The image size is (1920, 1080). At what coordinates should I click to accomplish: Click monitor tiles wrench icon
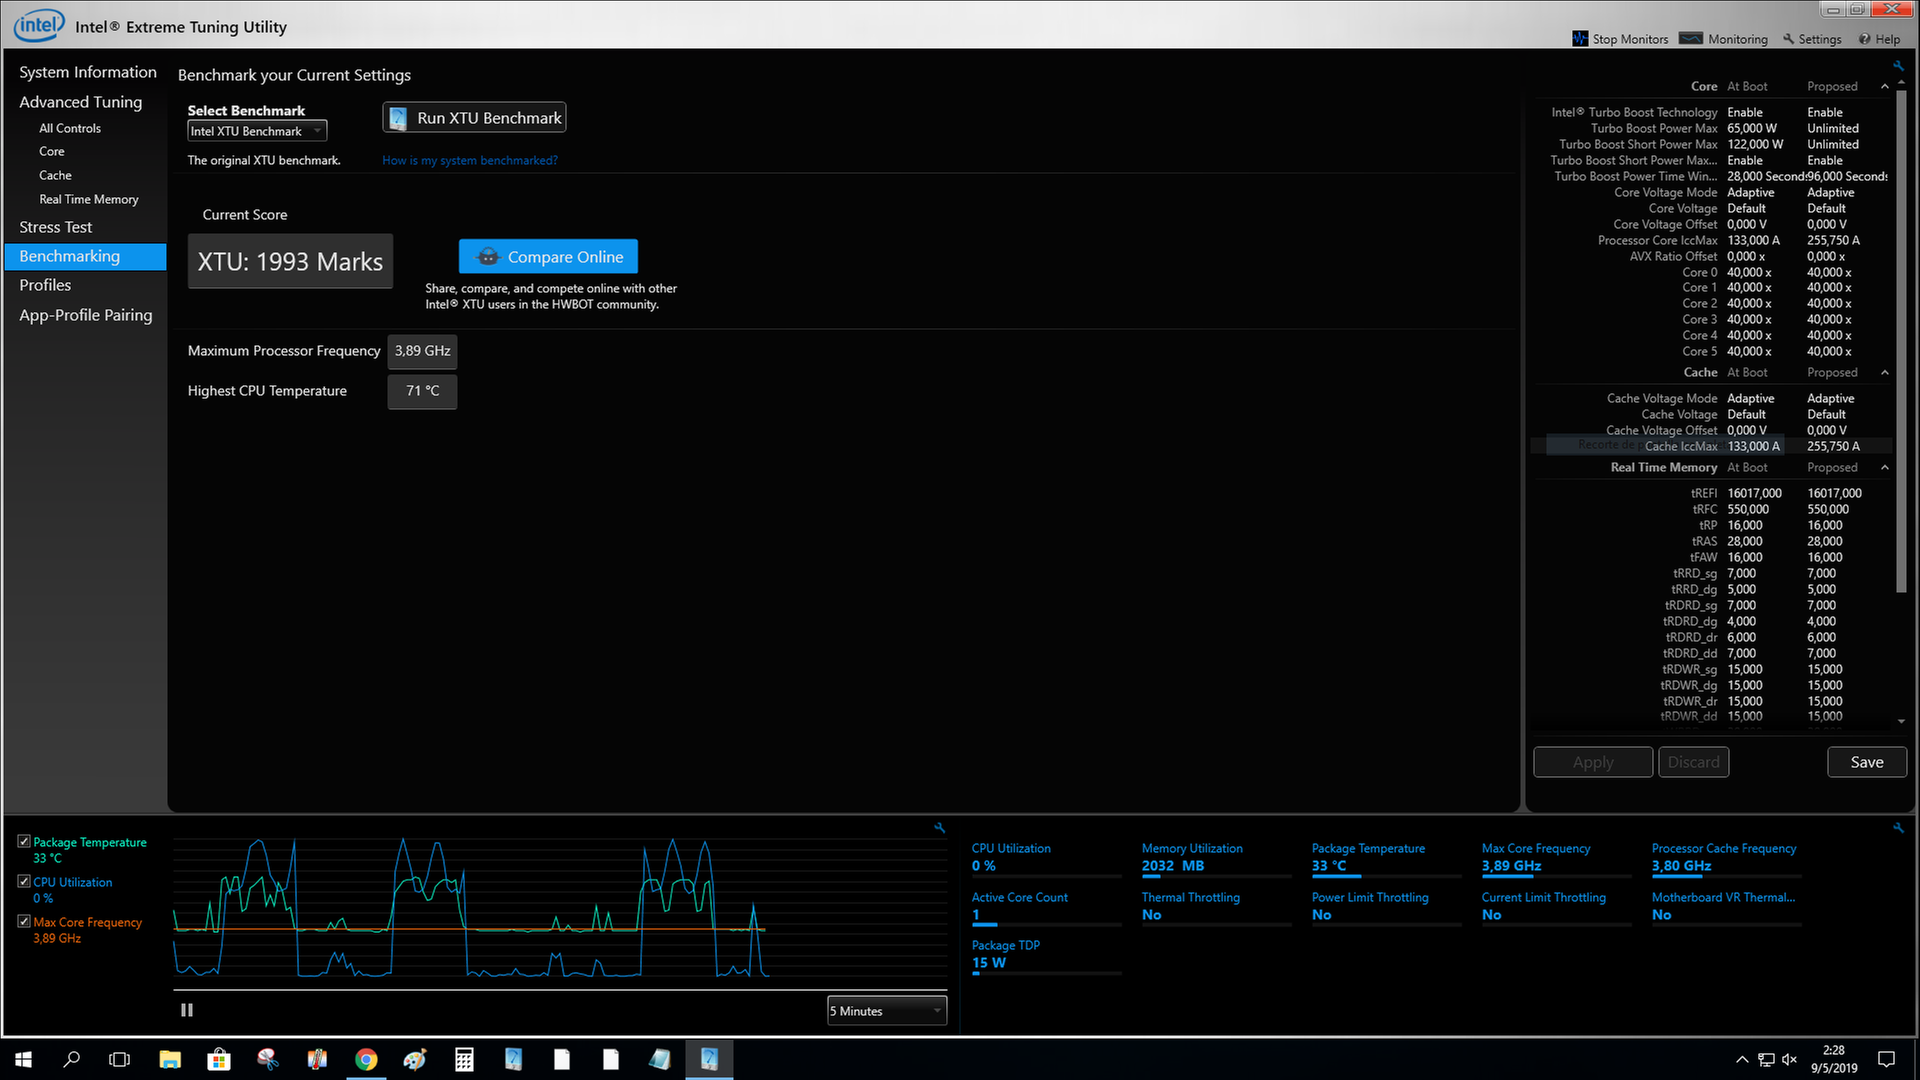pos(1898,828)
